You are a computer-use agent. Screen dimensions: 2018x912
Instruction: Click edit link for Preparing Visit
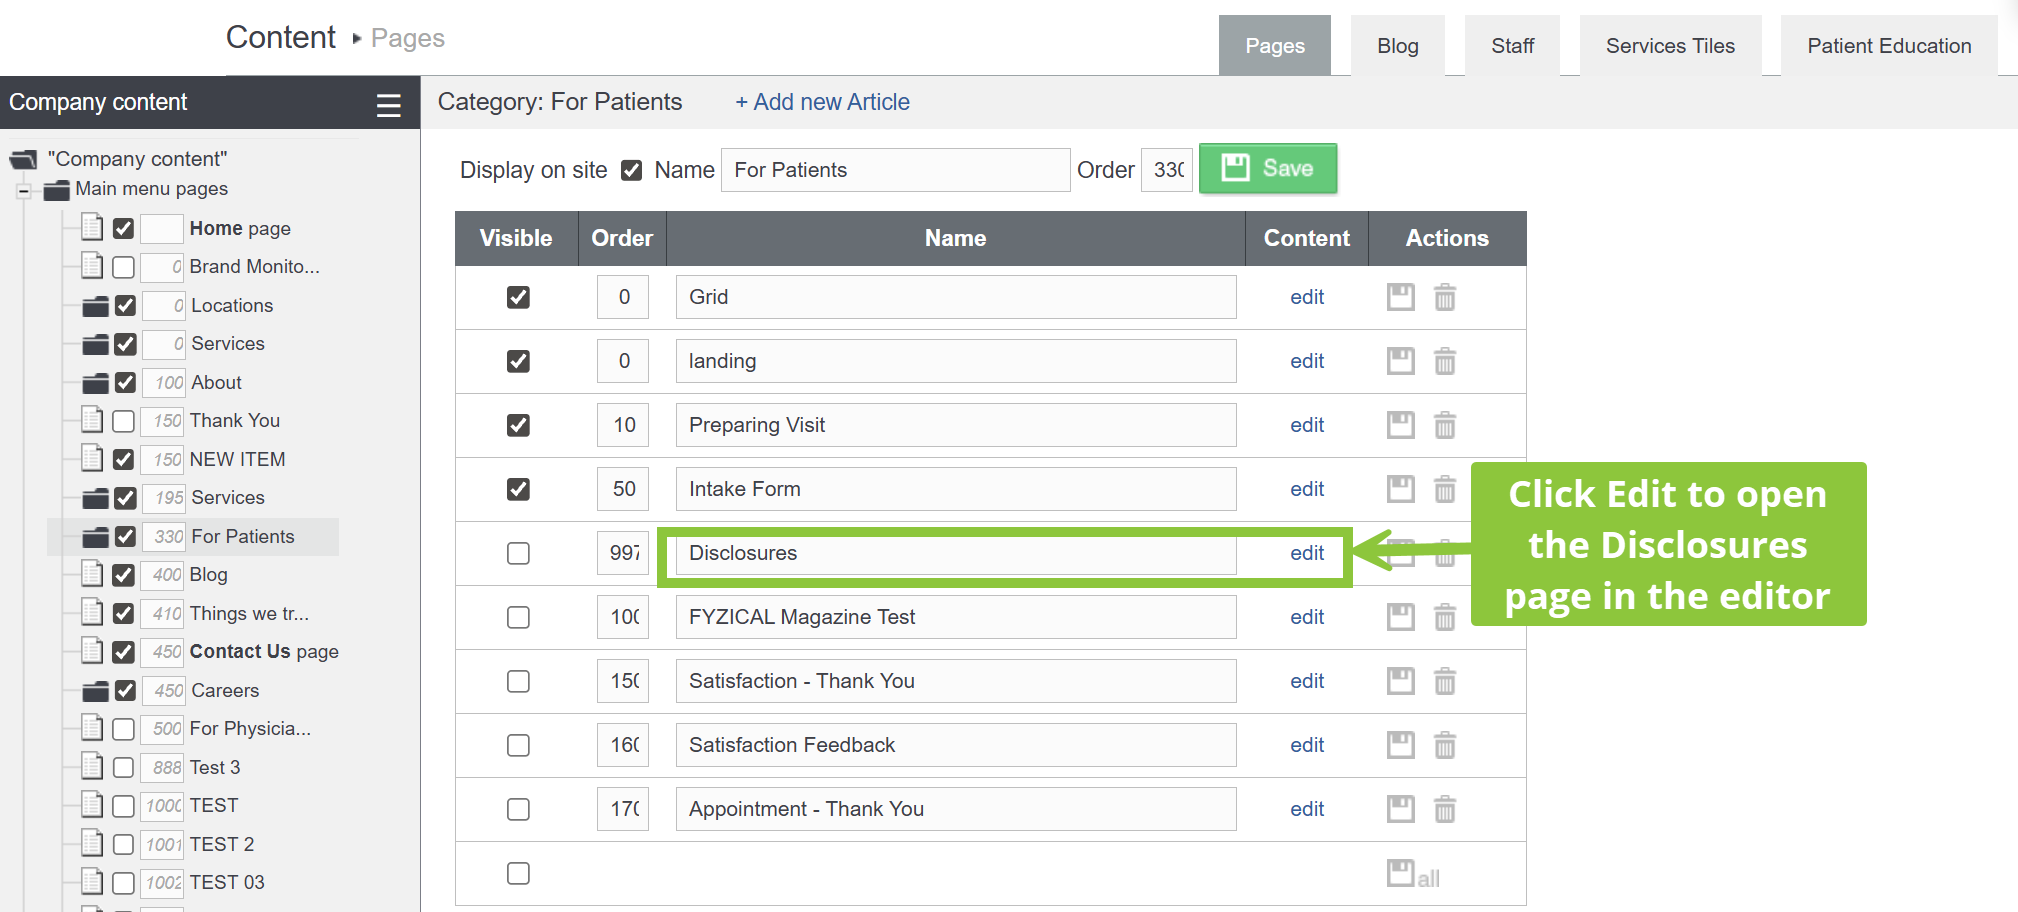click(x=1307, y=425)
